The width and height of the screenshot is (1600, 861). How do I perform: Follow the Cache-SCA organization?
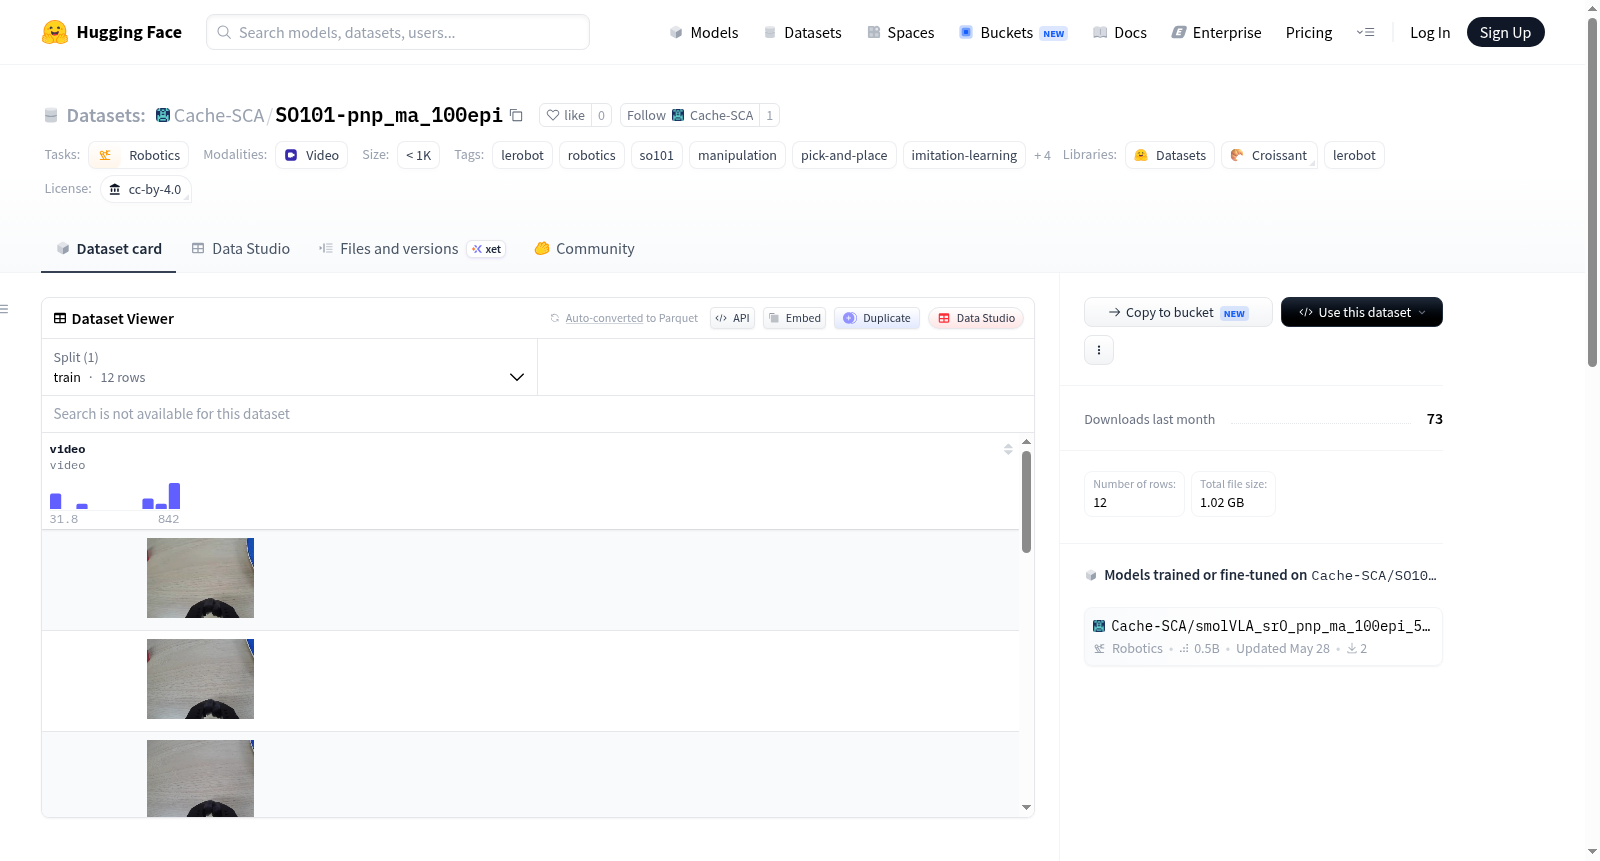(x=690, y=115)
